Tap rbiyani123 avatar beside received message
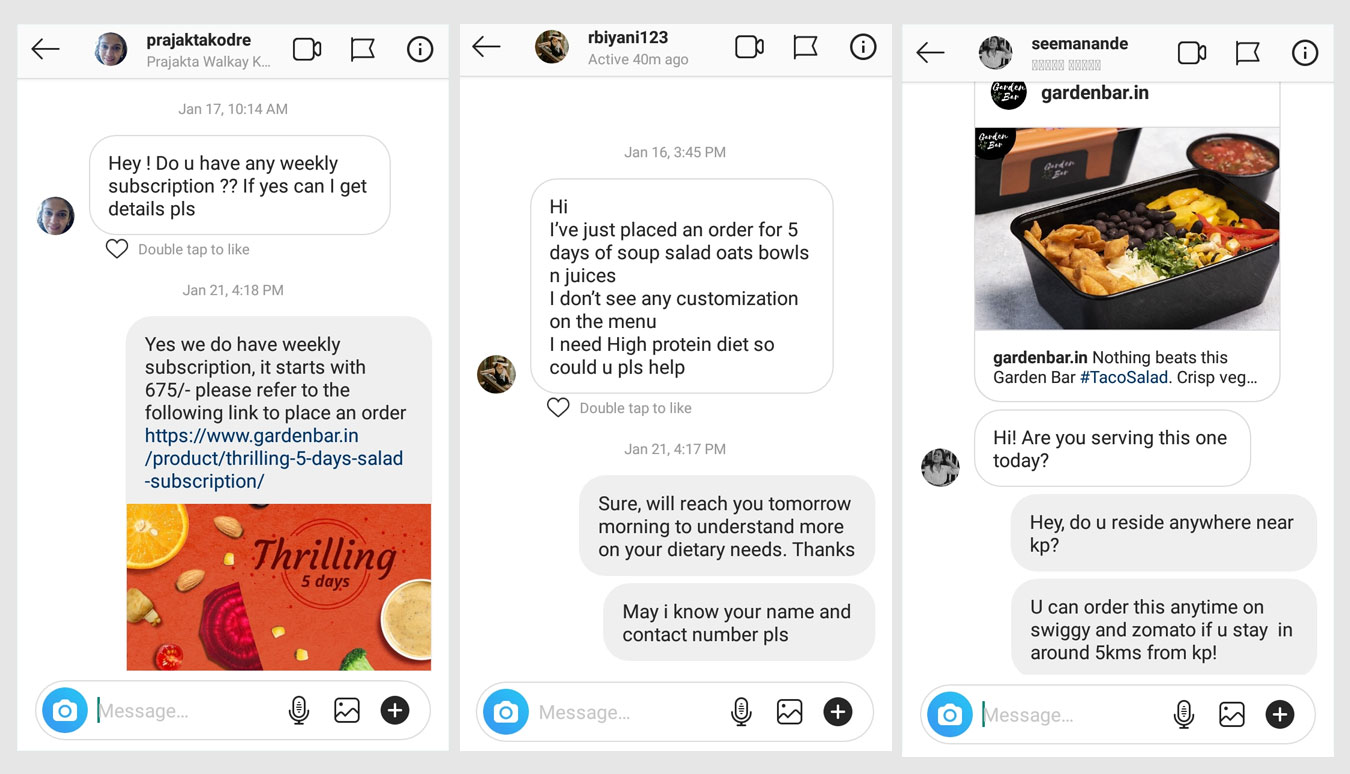Screen dimensions: 1350x774 point(496,374)
